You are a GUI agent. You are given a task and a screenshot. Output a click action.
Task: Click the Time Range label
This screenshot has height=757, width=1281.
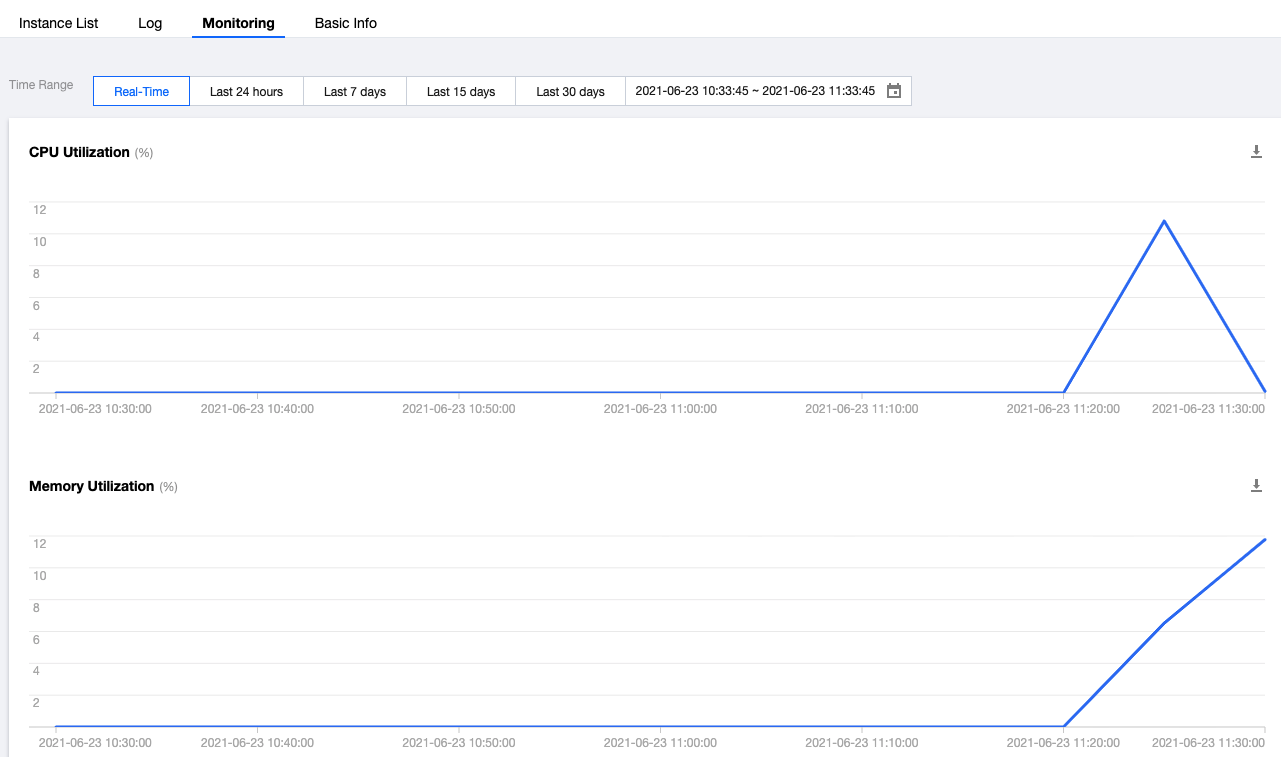click(41, 85)
